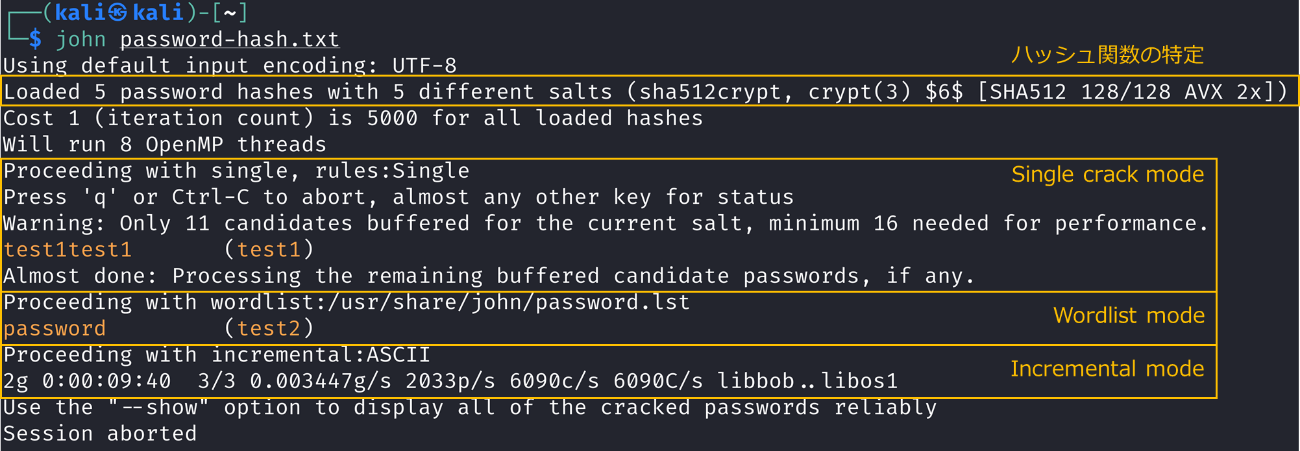Screen dimensions: 1300x451
Task: Click the 'Incremental mode' label
Action: click(x=1107, y=369)
